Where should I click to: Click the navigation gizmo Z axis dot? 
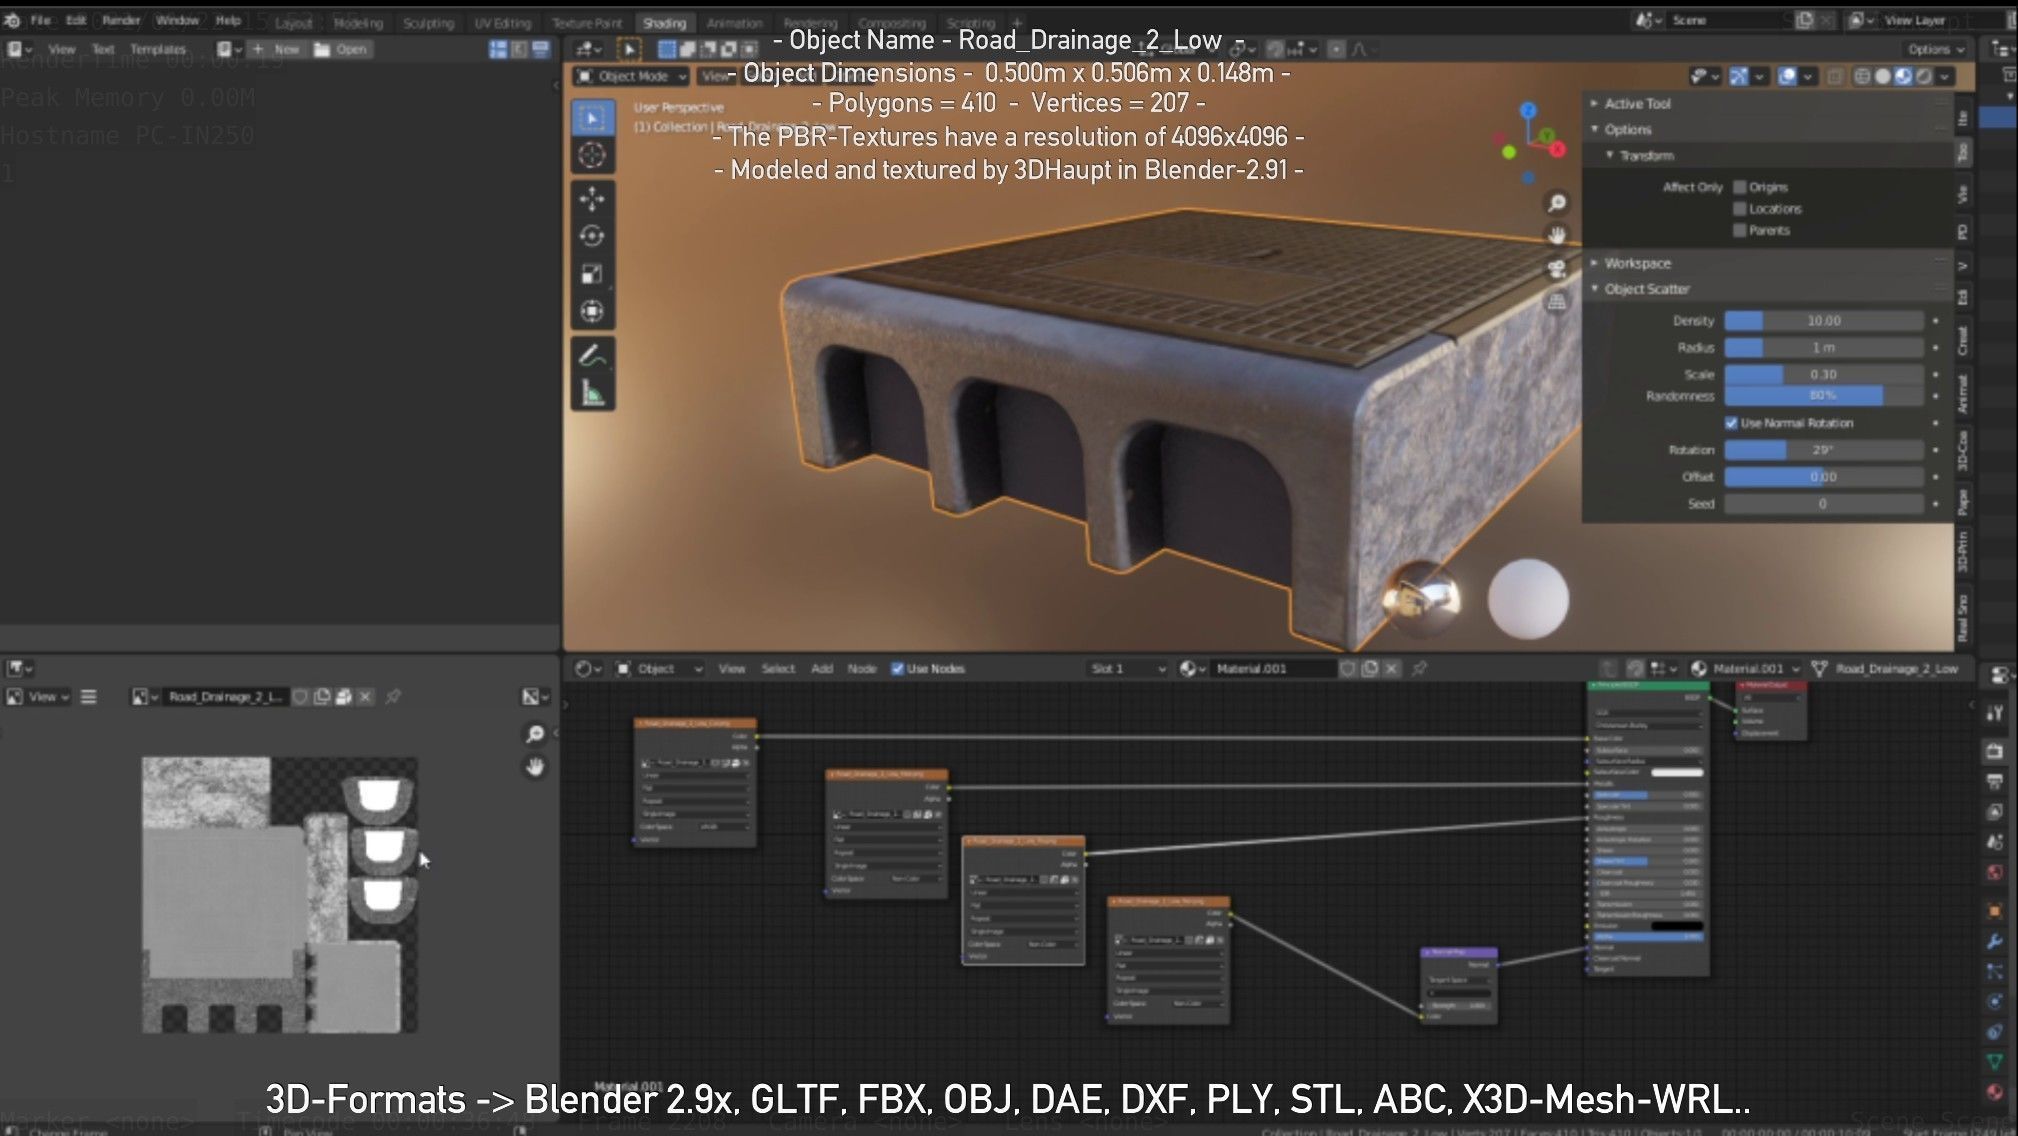tap(1528, 109)
